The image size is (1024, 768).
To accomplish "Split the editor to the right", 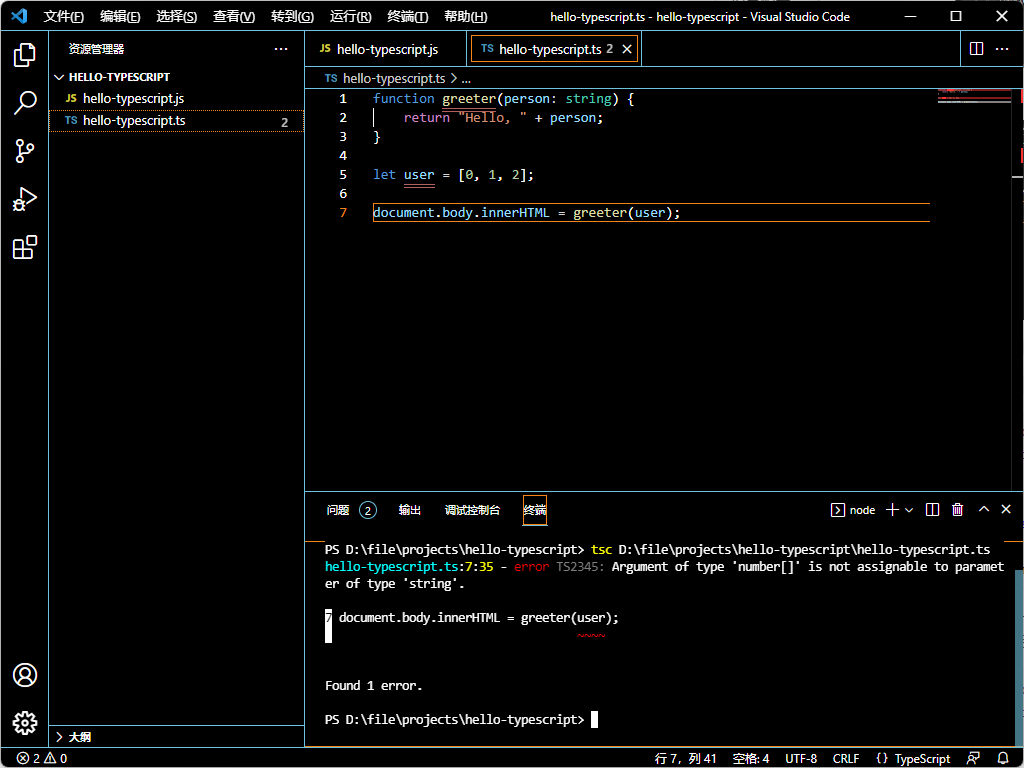I will click(977, 49).
